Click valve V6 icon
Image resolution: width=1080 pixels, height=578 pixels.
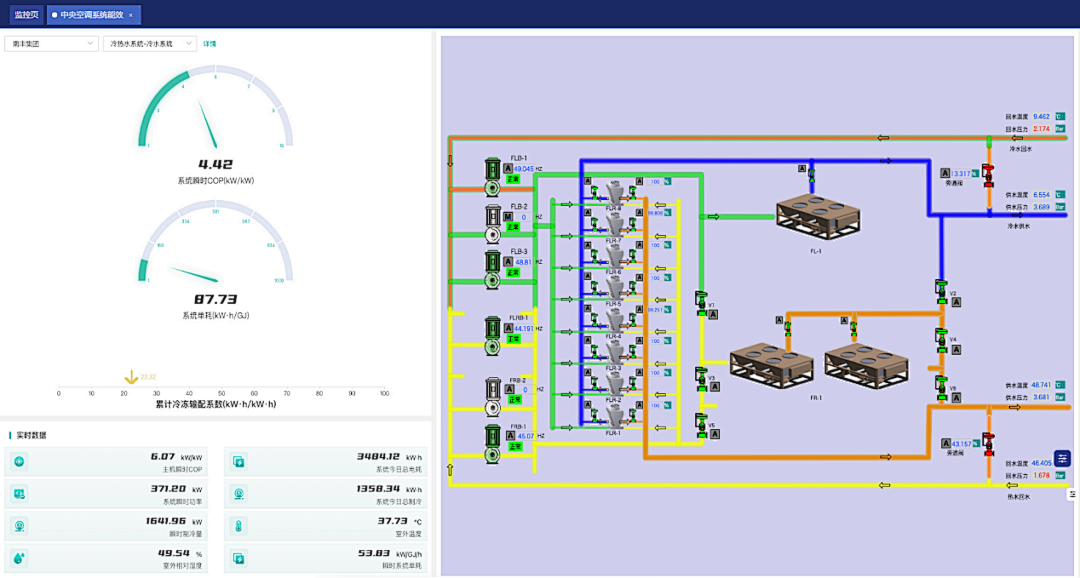pyautogui.click(x=942, y=388)
